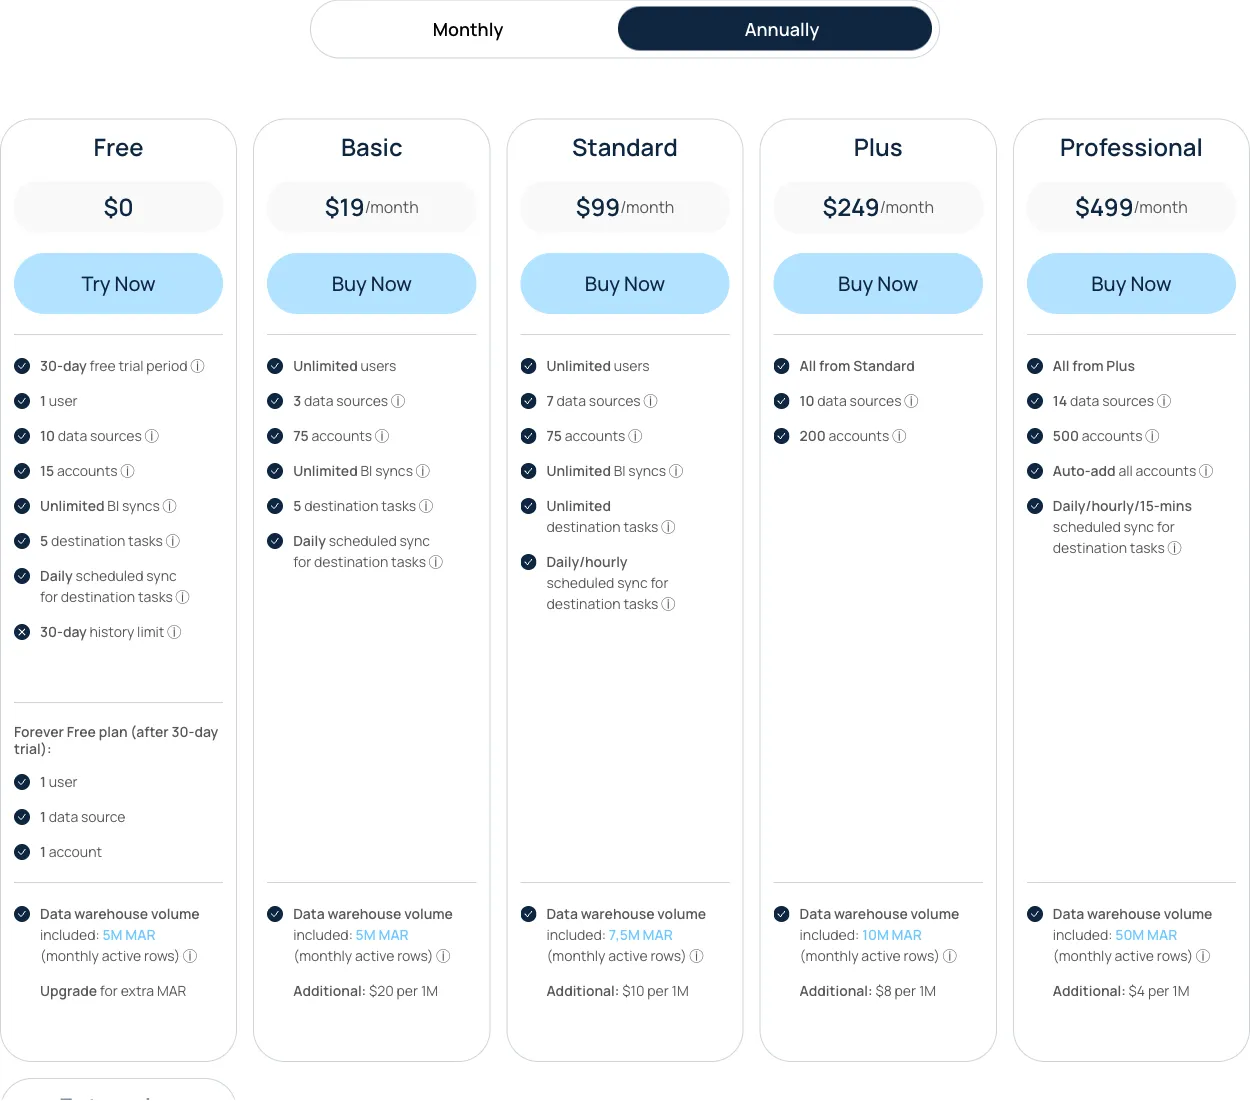Click the 50M MAR link under Professional
Image resolution: width=1250 pixels, height=1101 pixels.
click(x=1146, y=934)
